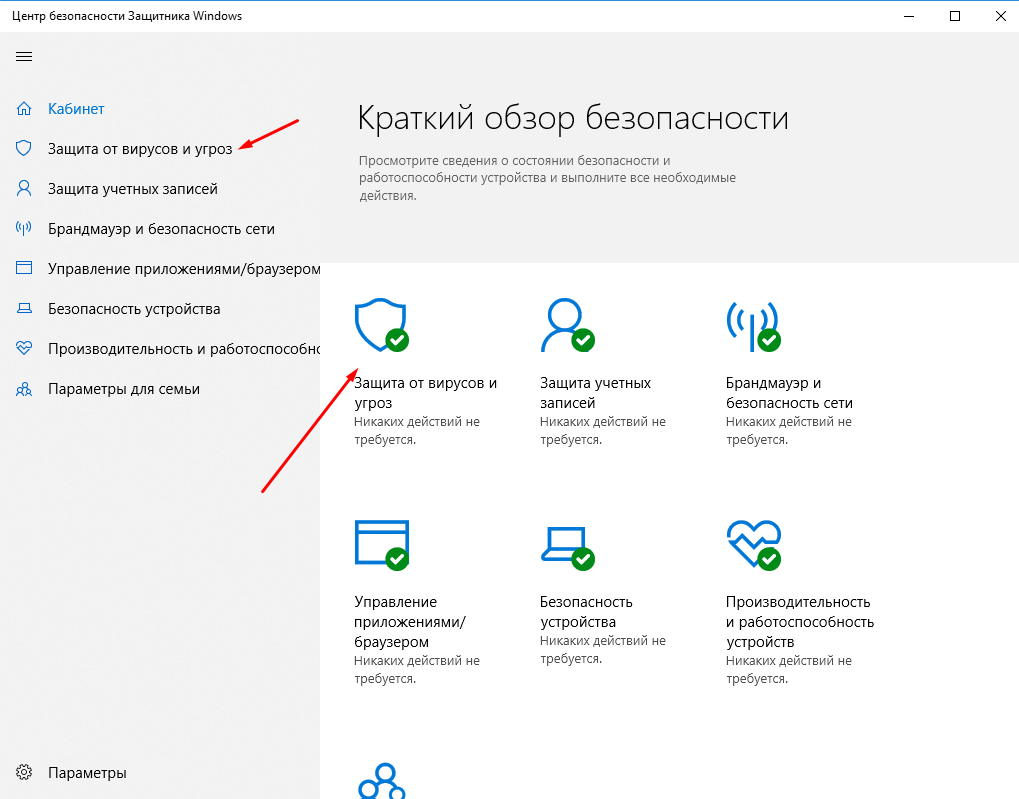Click the Управление приложениями/ браузером tile title
This screenshot has width=1019, height=799.
(410, 622)
